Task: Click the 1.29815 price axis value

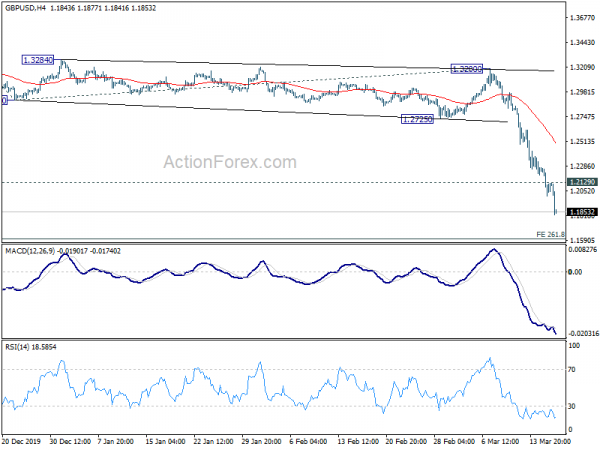Action: 582,92
